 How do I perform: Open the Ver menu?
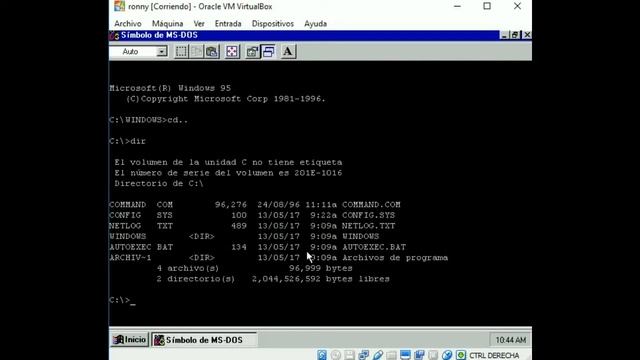point(199,24)
